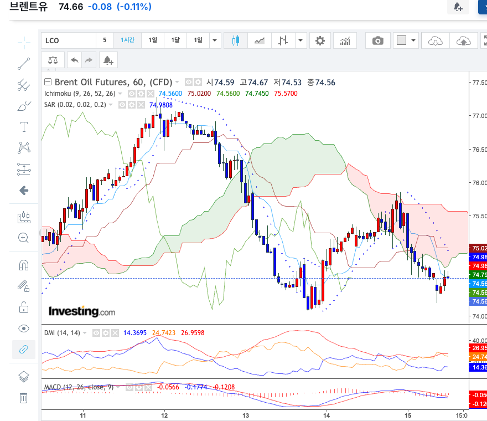Remove the SAR indicator

141,105
